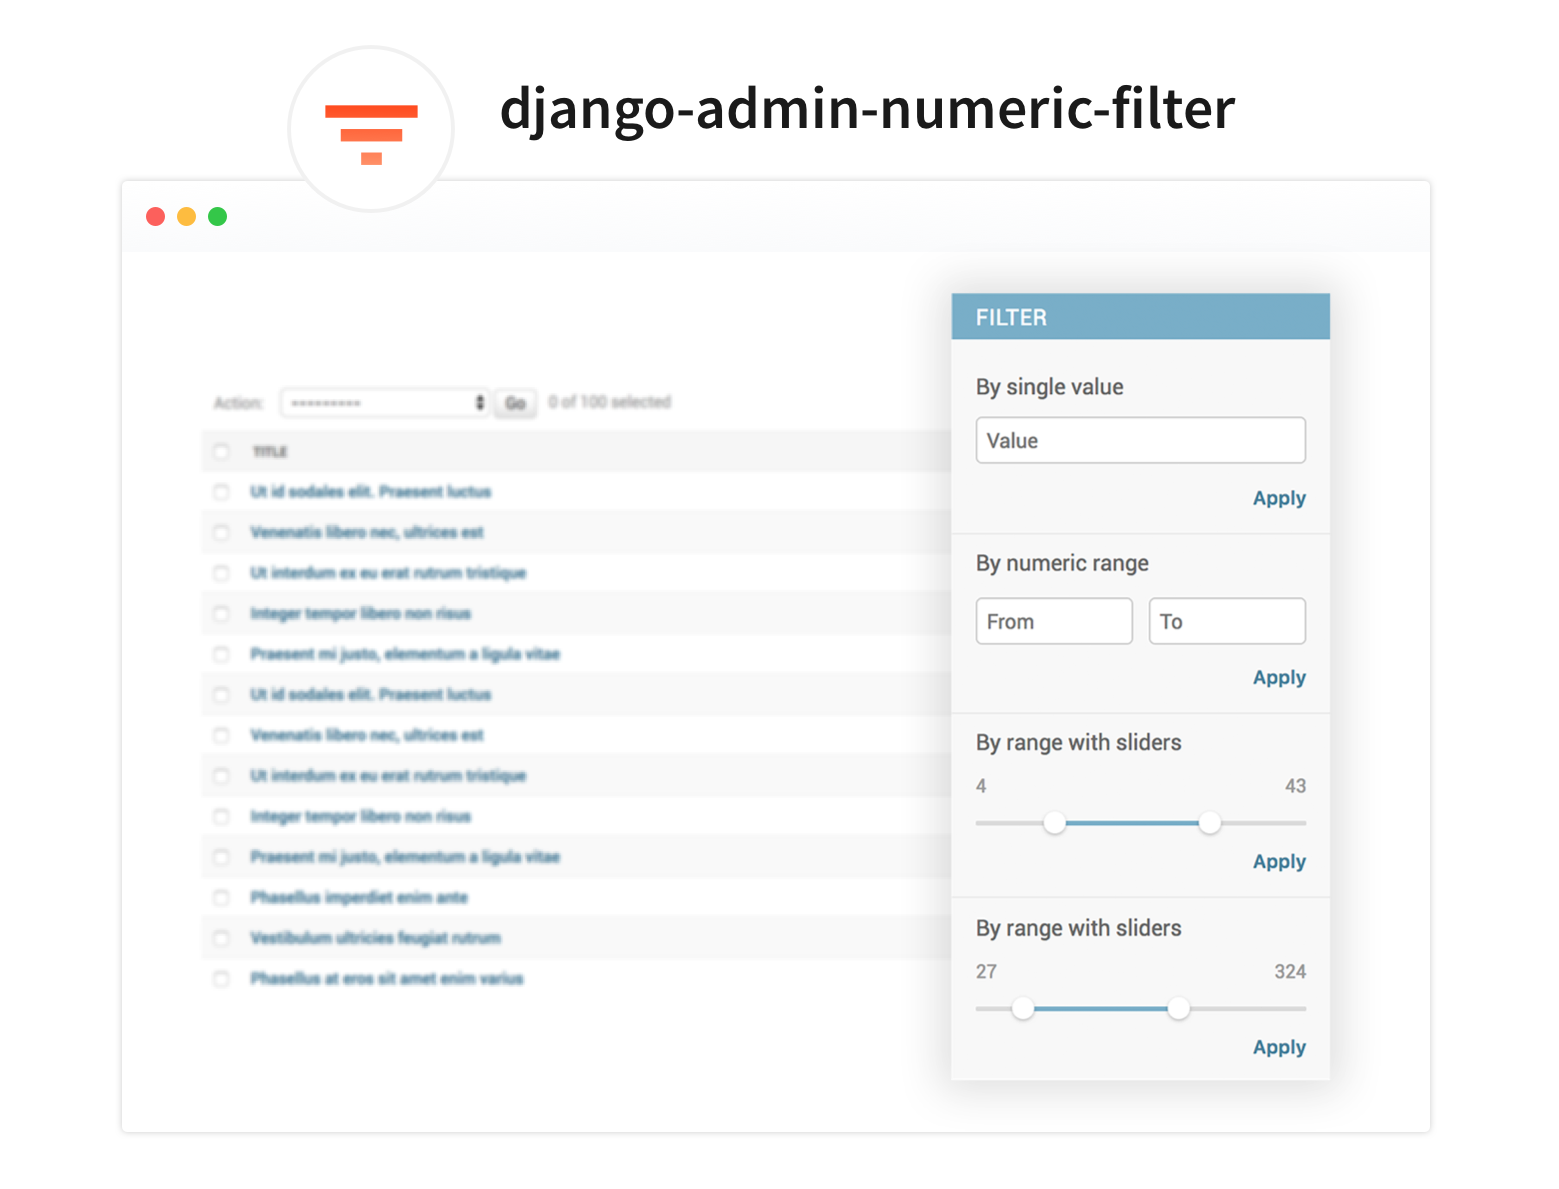Open 'Phasellus imperdiet enim ante' link
Viewport: 1559px width, 1189px height.
click(359, 897)
